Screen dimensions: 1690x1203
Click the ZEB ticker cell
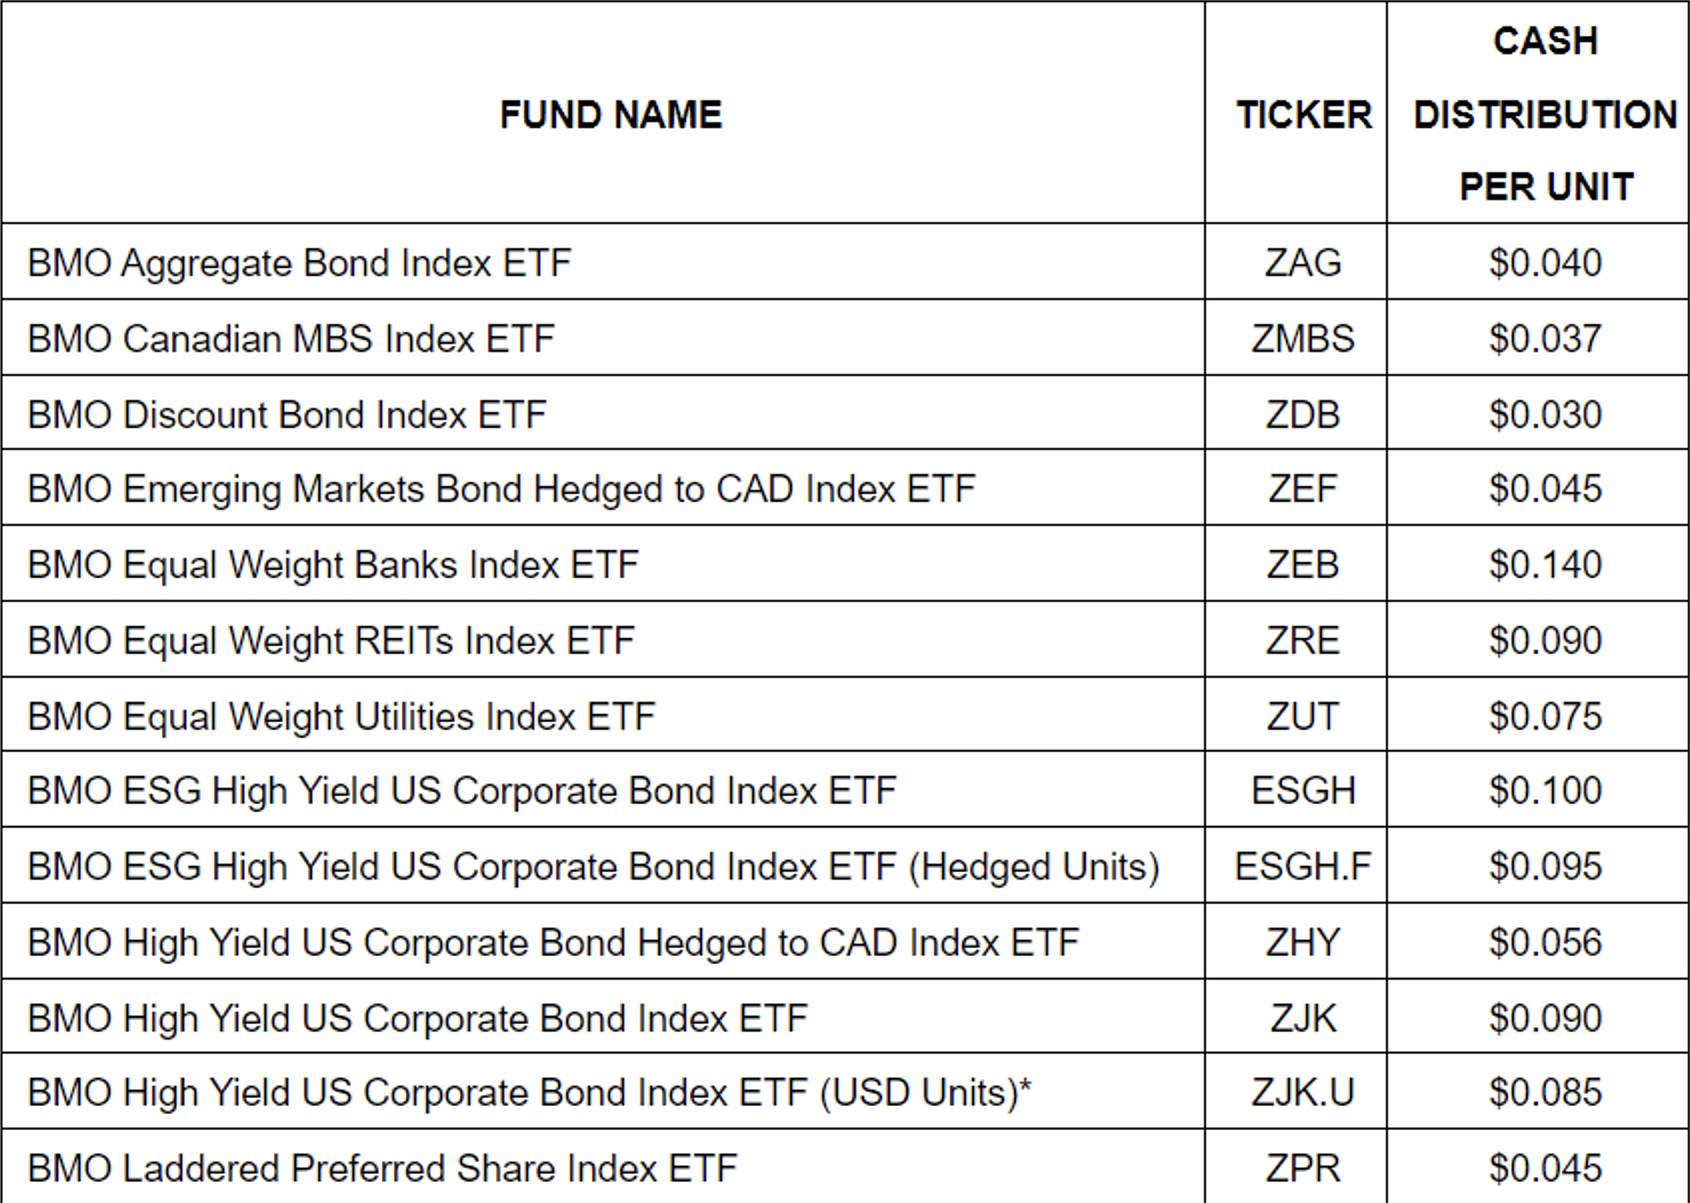1302,565
